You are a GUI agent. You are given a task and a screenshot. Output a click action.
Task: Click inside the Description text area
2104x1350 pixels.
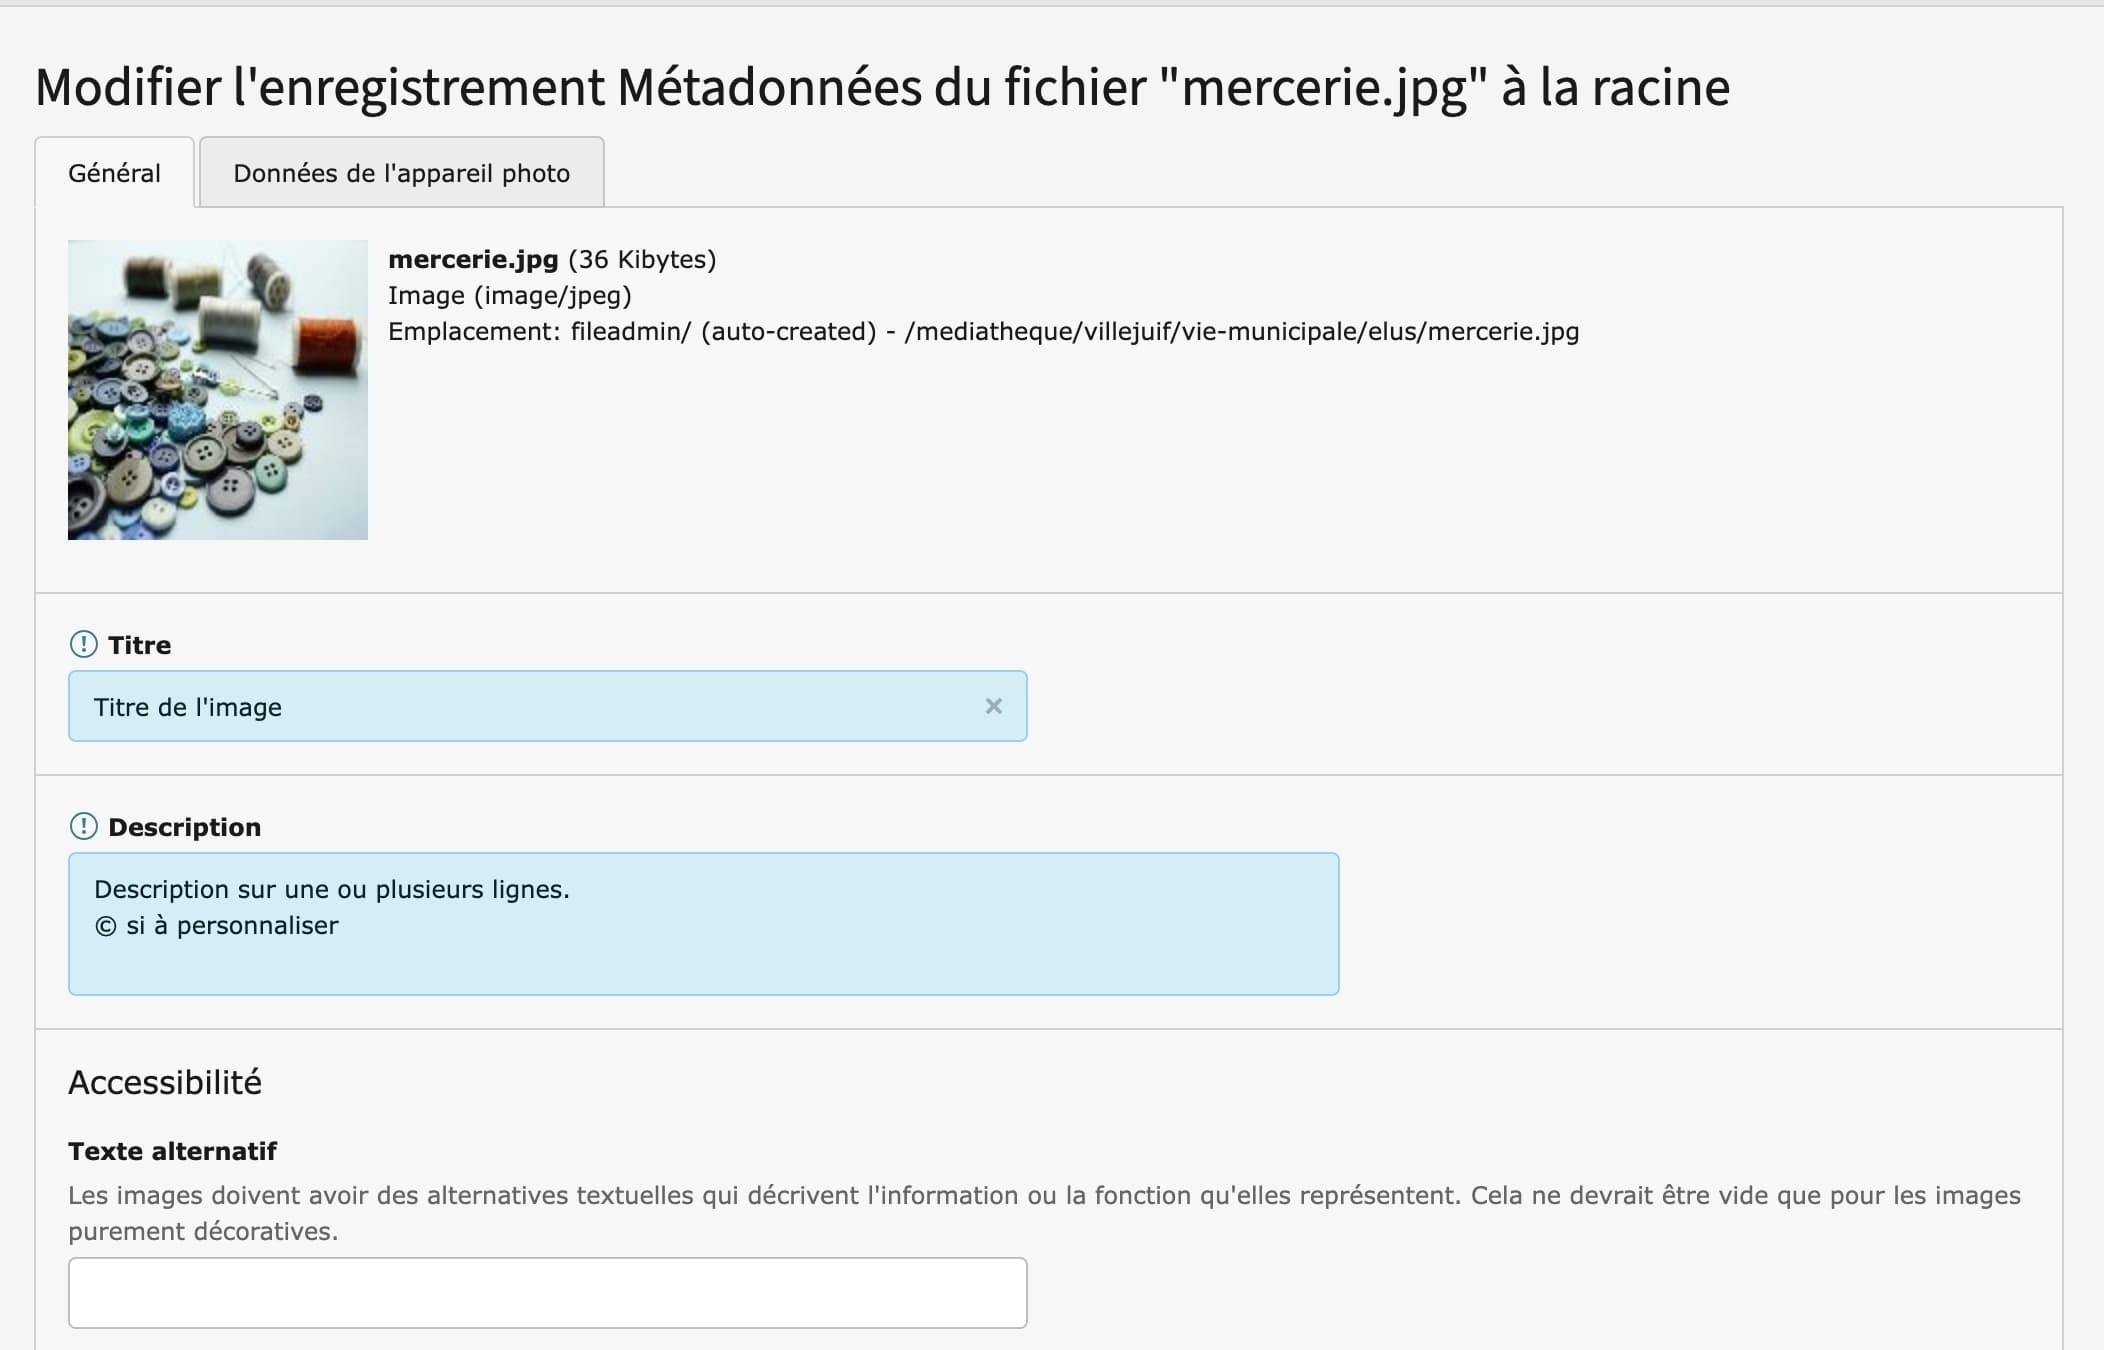[x=703, y=924]
